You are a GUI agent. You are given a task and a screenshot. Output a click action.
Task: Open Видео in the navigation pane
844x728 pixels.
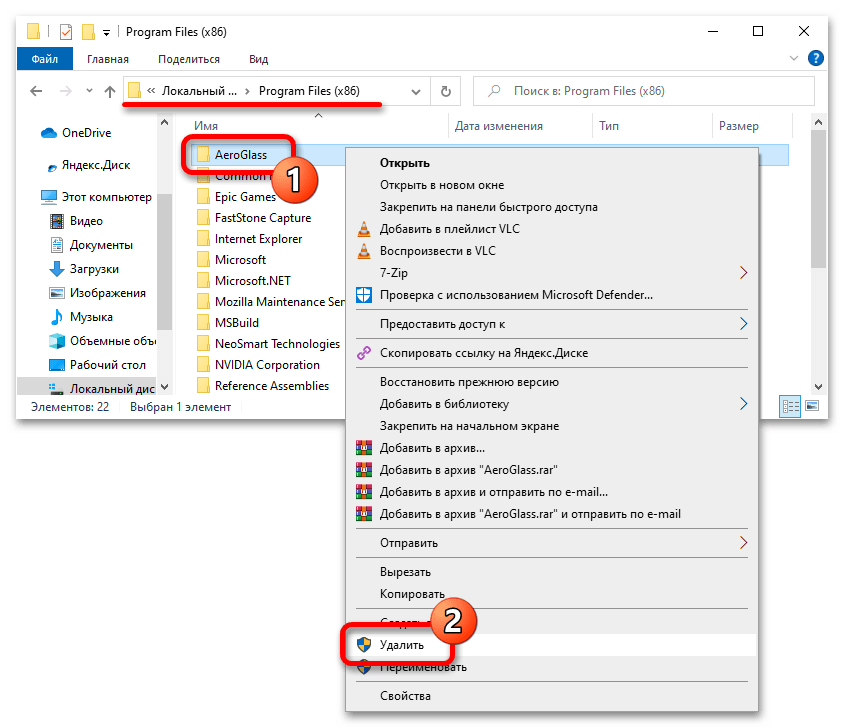click(x=76, y=221)
